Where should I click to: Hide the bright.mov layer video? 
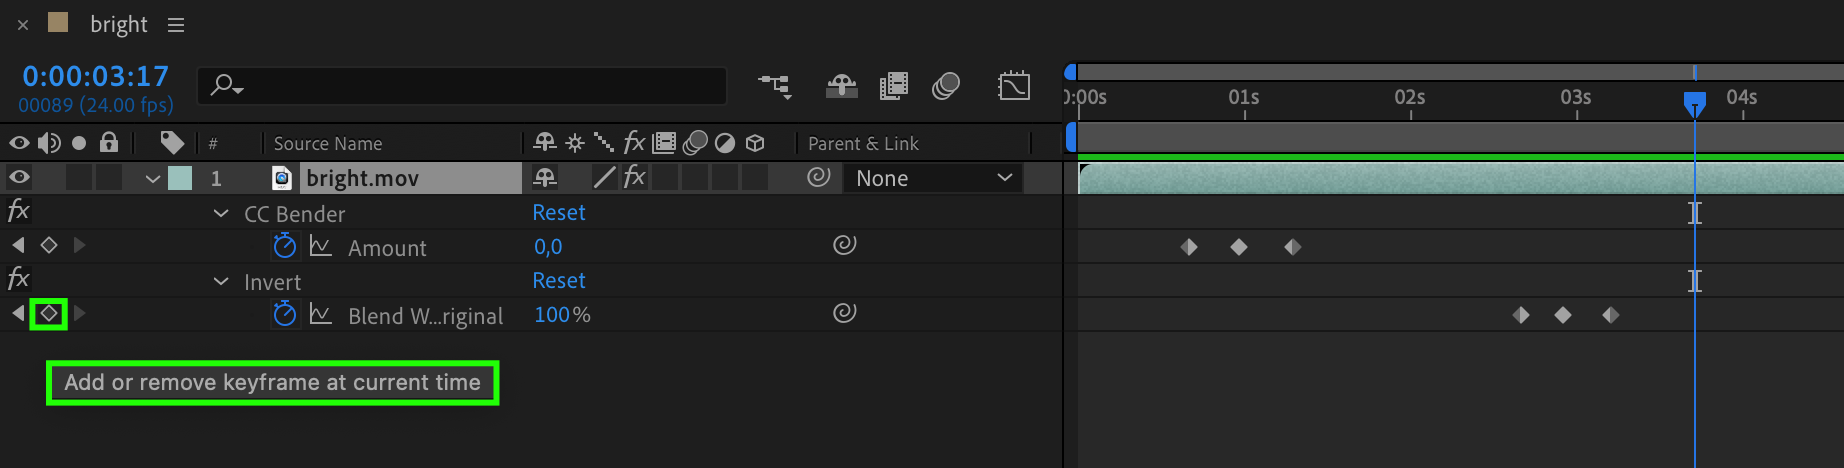[19, 178]
